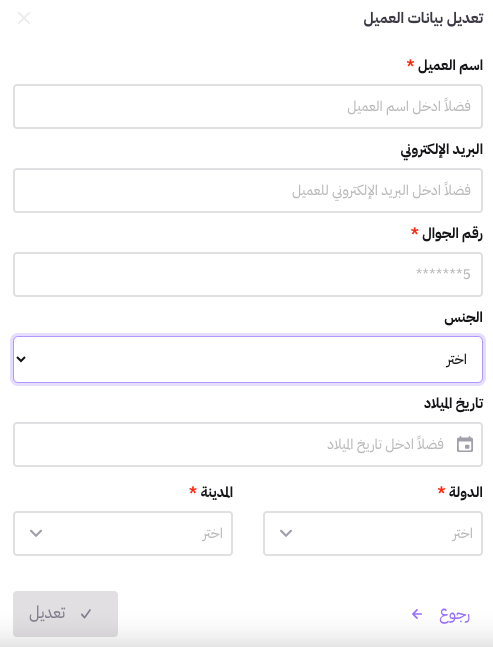
Task: Expand the المدينة dropdown chevron
Action: coord(36,533)
